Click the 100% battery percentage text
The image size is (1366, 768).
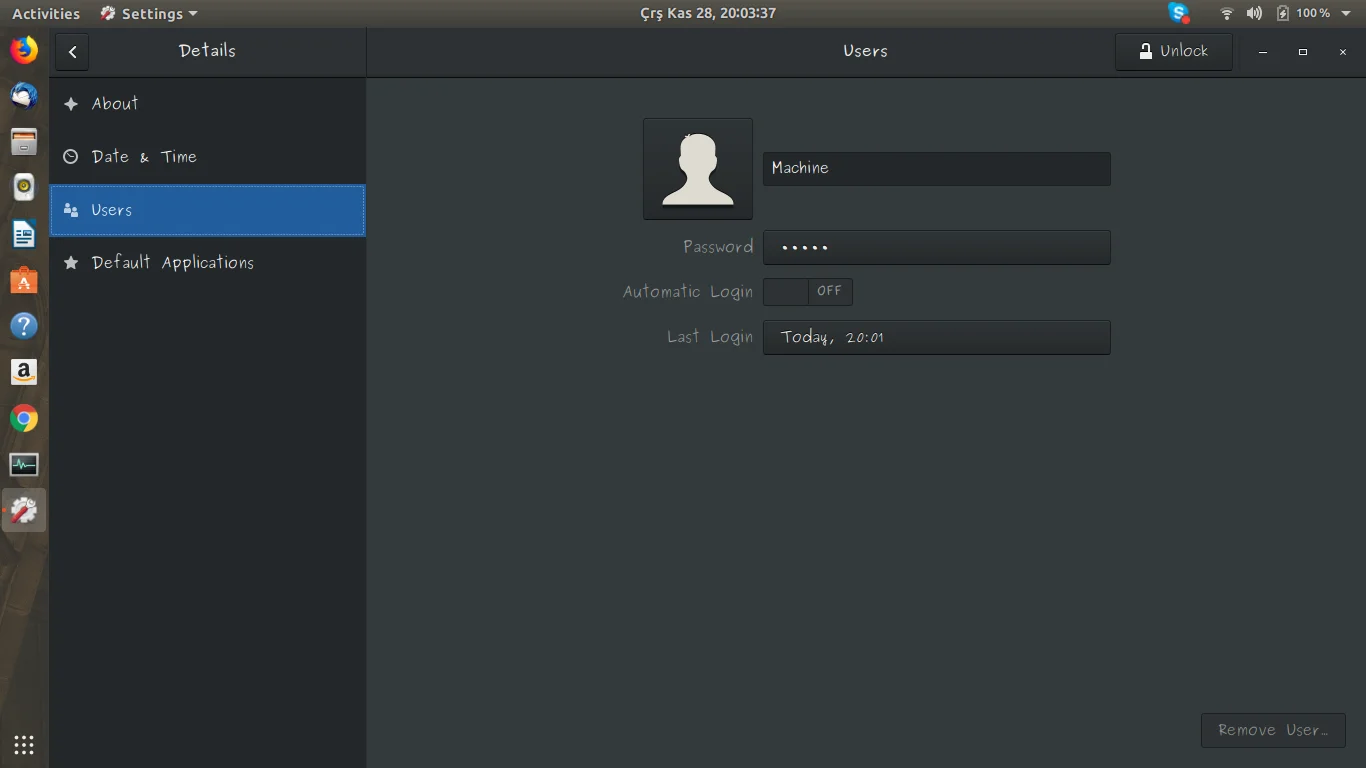coord(1313,13)
